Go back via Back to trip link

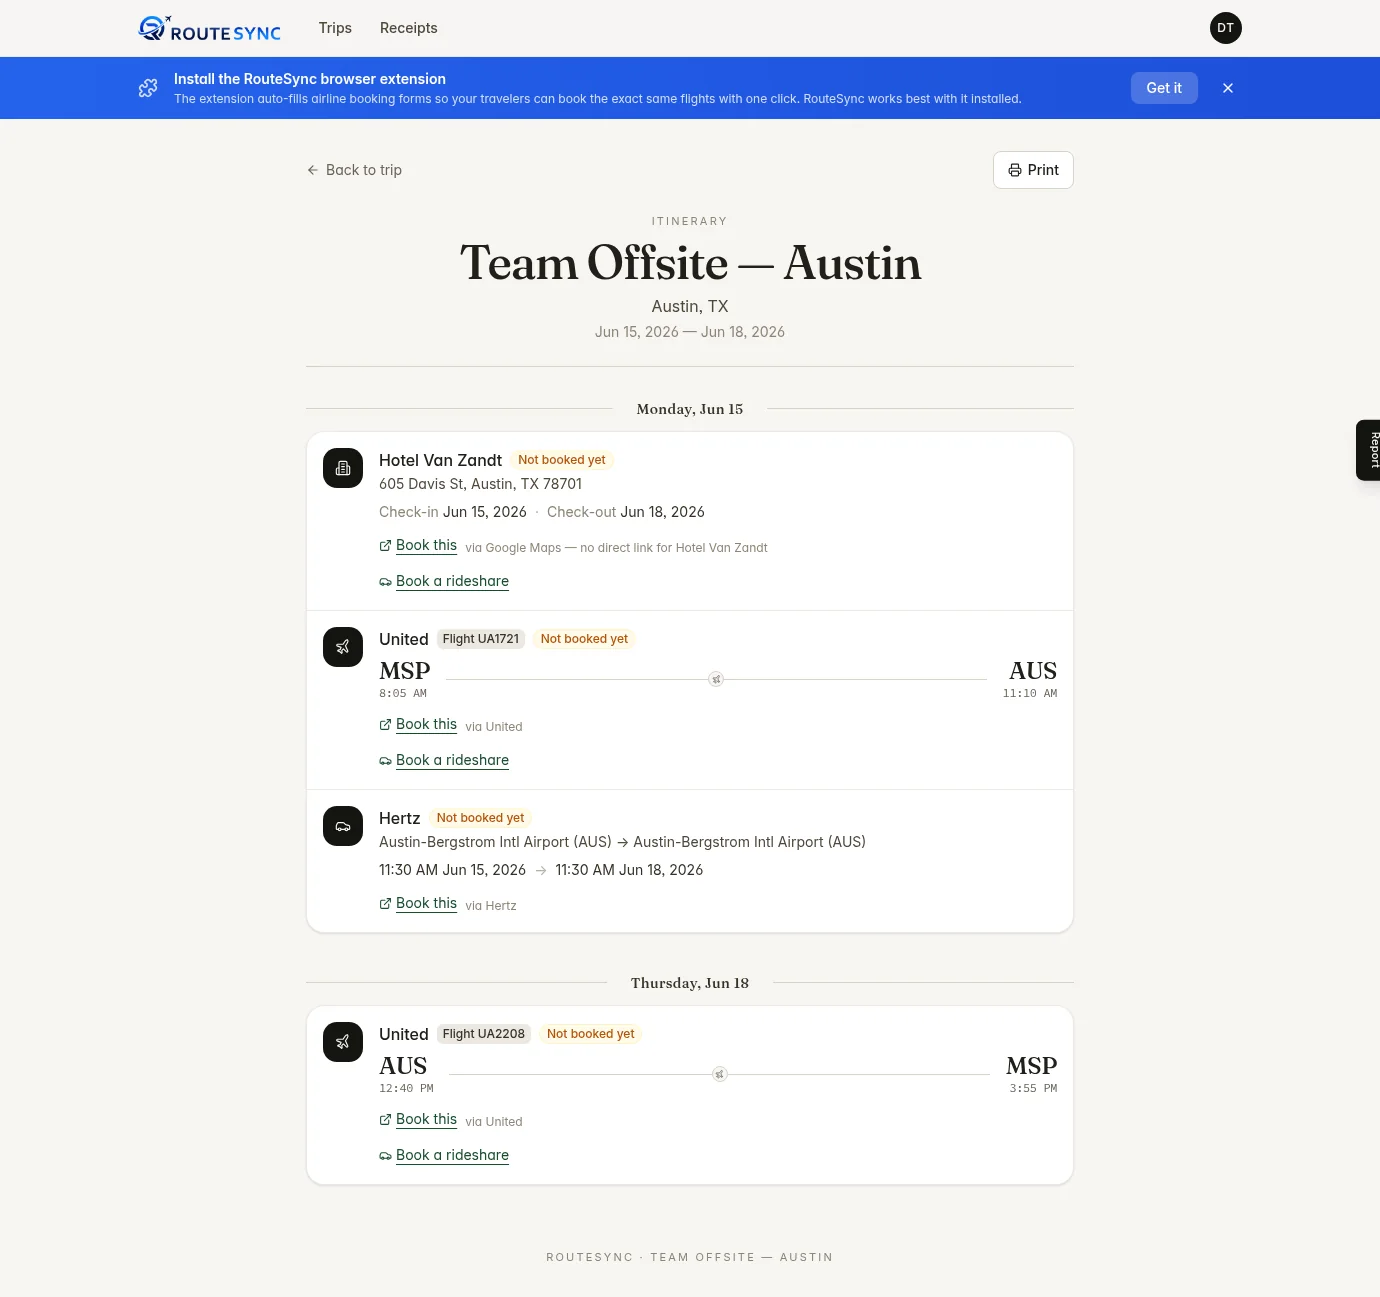pos(354,170)
